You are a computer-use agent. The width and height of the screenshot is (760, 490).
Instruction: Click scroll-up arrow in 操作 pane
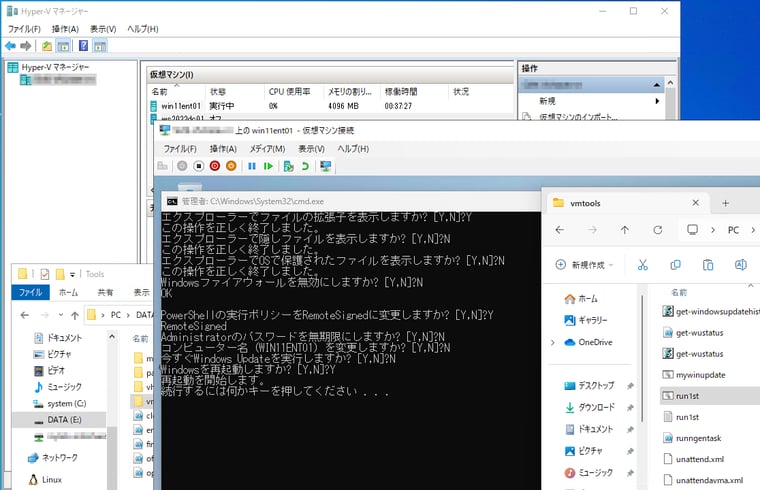[x=671, y=83]
